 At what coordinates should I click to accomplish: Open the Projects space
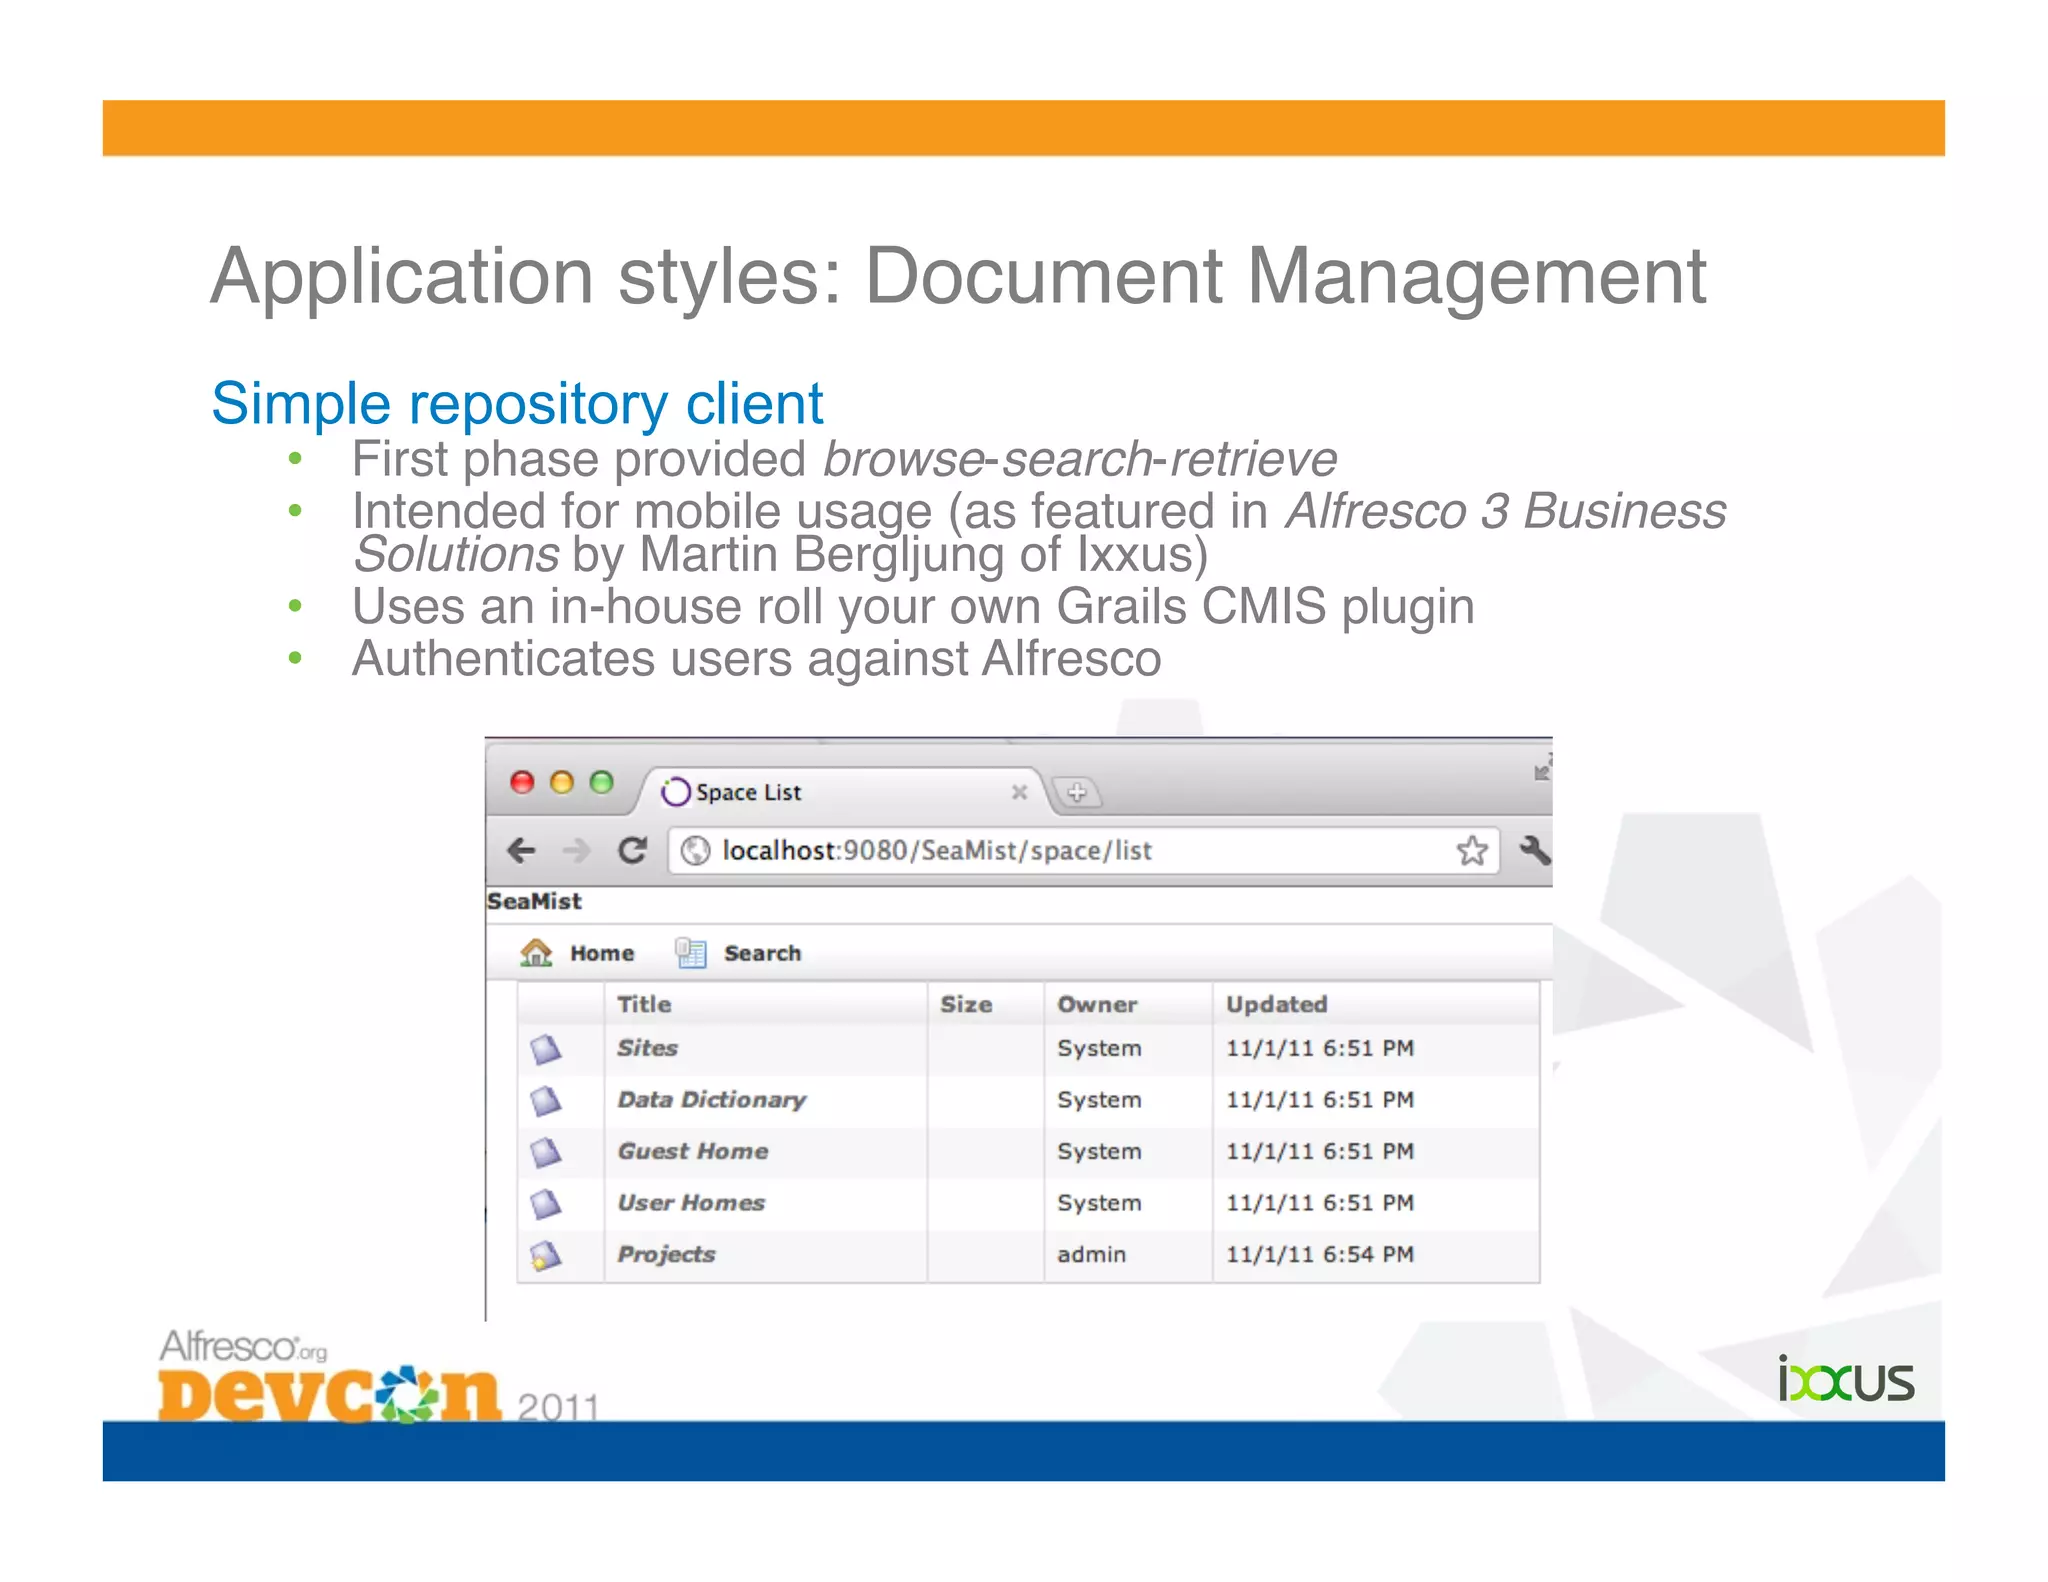666,1255
